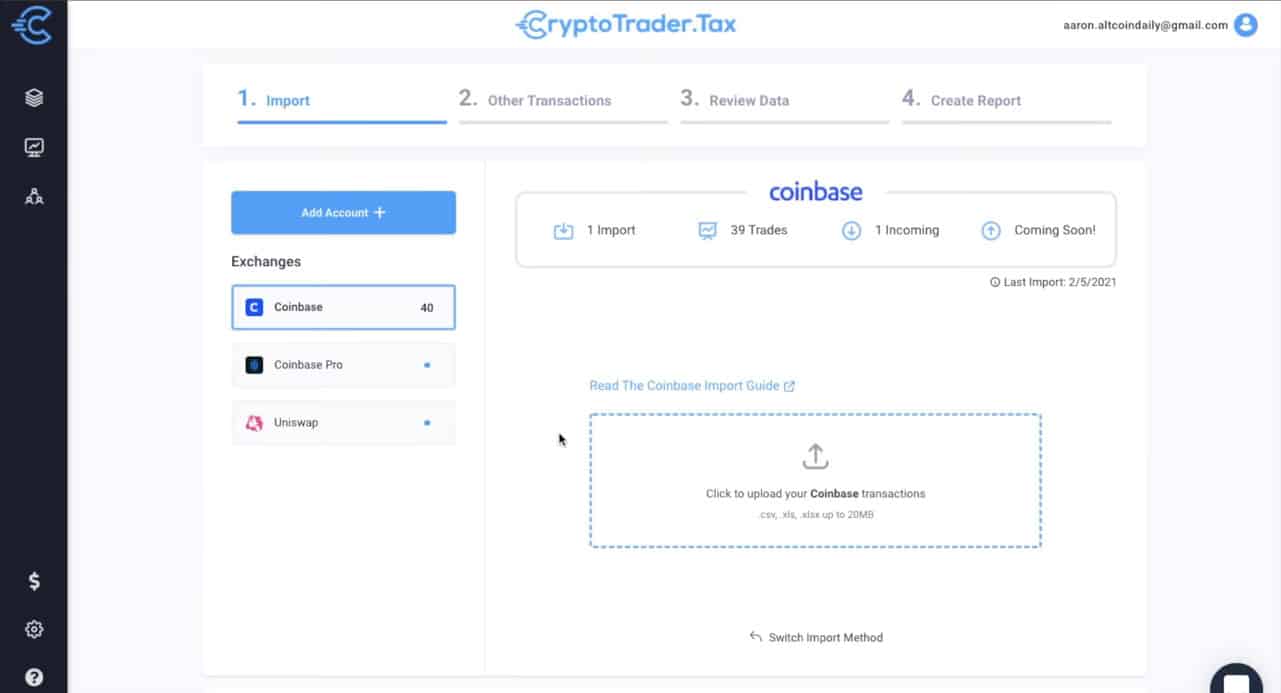The width and height of the screenshot is (1281, 693).
Task: Open the help question mark icon
Action: click(34, 677)
